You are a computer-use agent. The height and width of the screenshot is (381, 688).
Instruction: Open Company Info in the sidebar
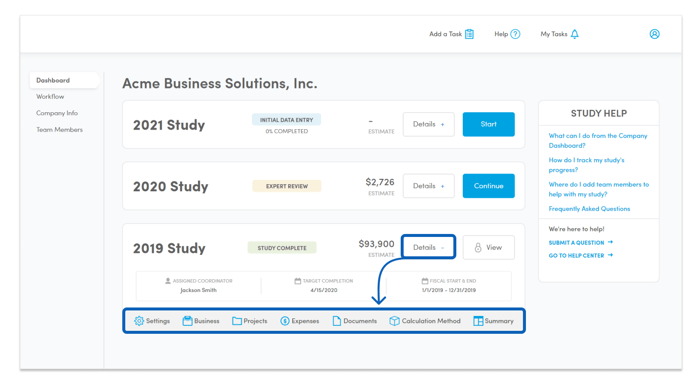[57, 113]
